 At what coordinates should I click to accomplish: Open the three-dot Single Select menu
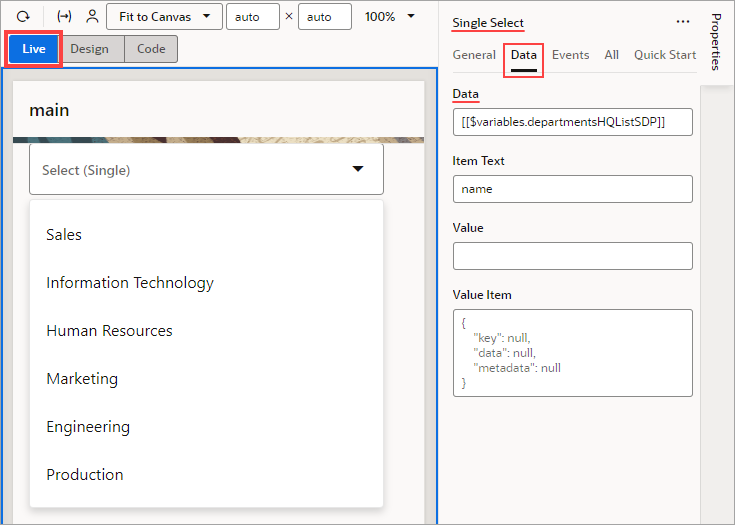point(683,22)
